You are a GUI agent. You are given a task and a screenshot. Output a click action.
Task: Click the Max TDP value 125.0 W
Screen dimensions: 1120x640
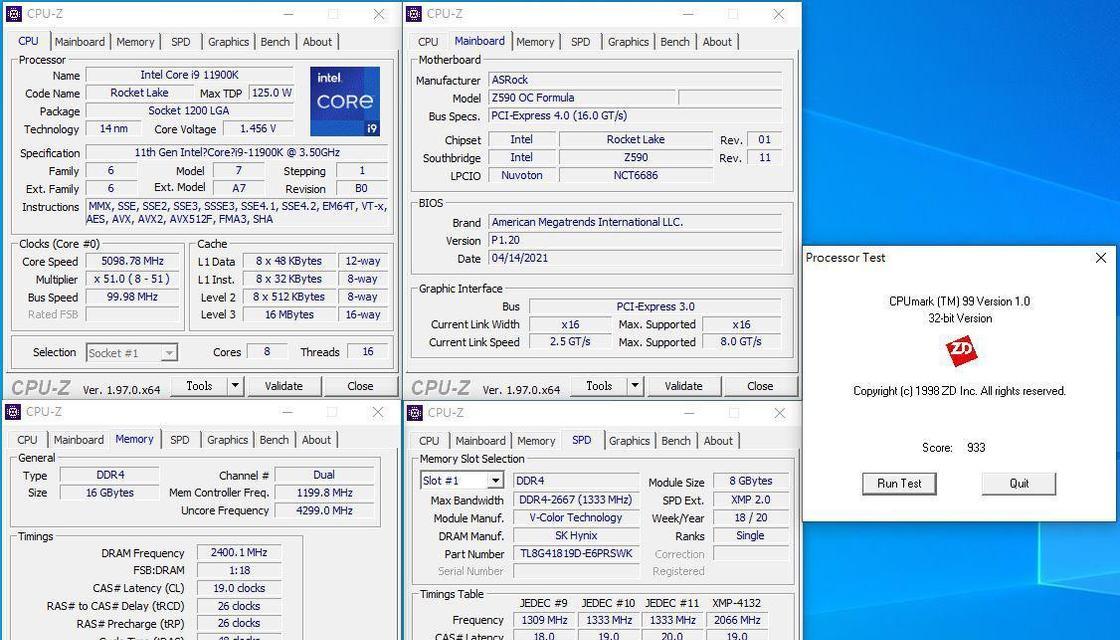271,93
